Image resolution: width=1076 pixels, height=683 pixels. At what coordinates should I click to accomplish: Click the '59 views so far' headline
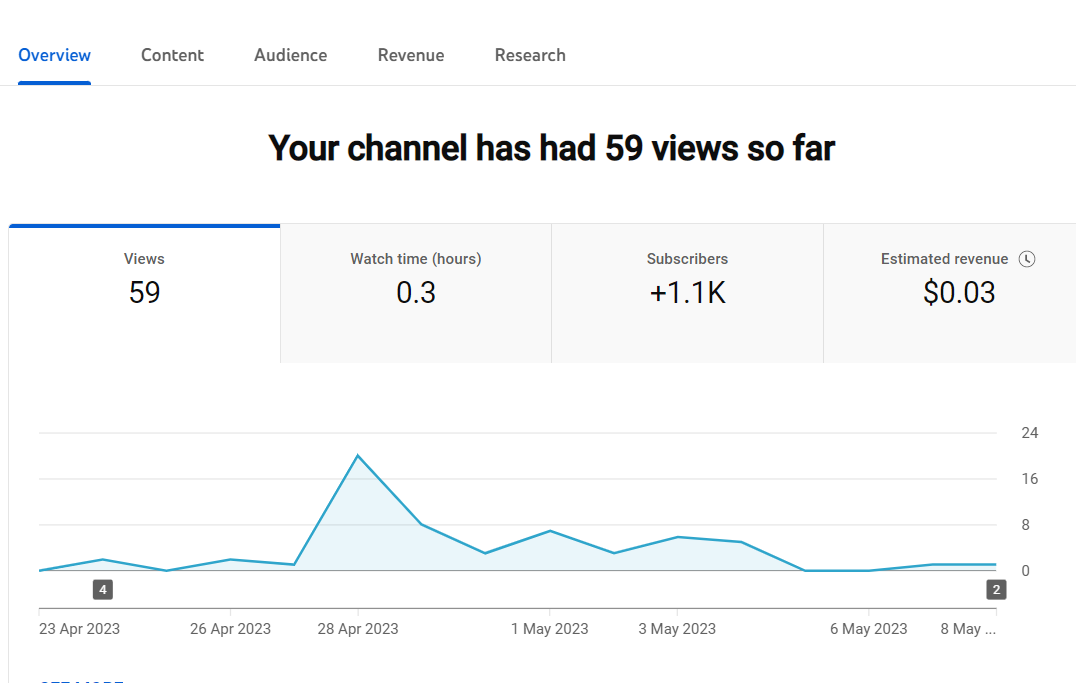pos(552,148)
